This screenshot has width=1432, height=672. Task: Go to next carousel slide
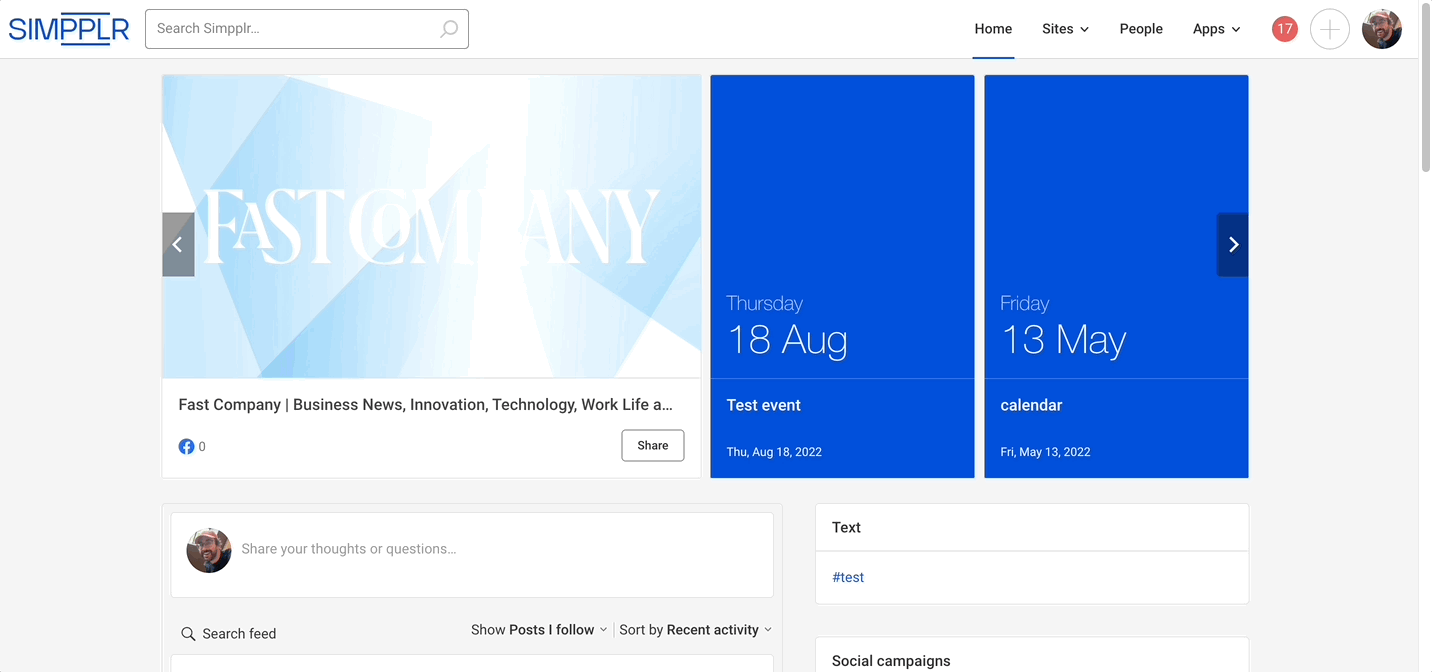(1233, 245)
